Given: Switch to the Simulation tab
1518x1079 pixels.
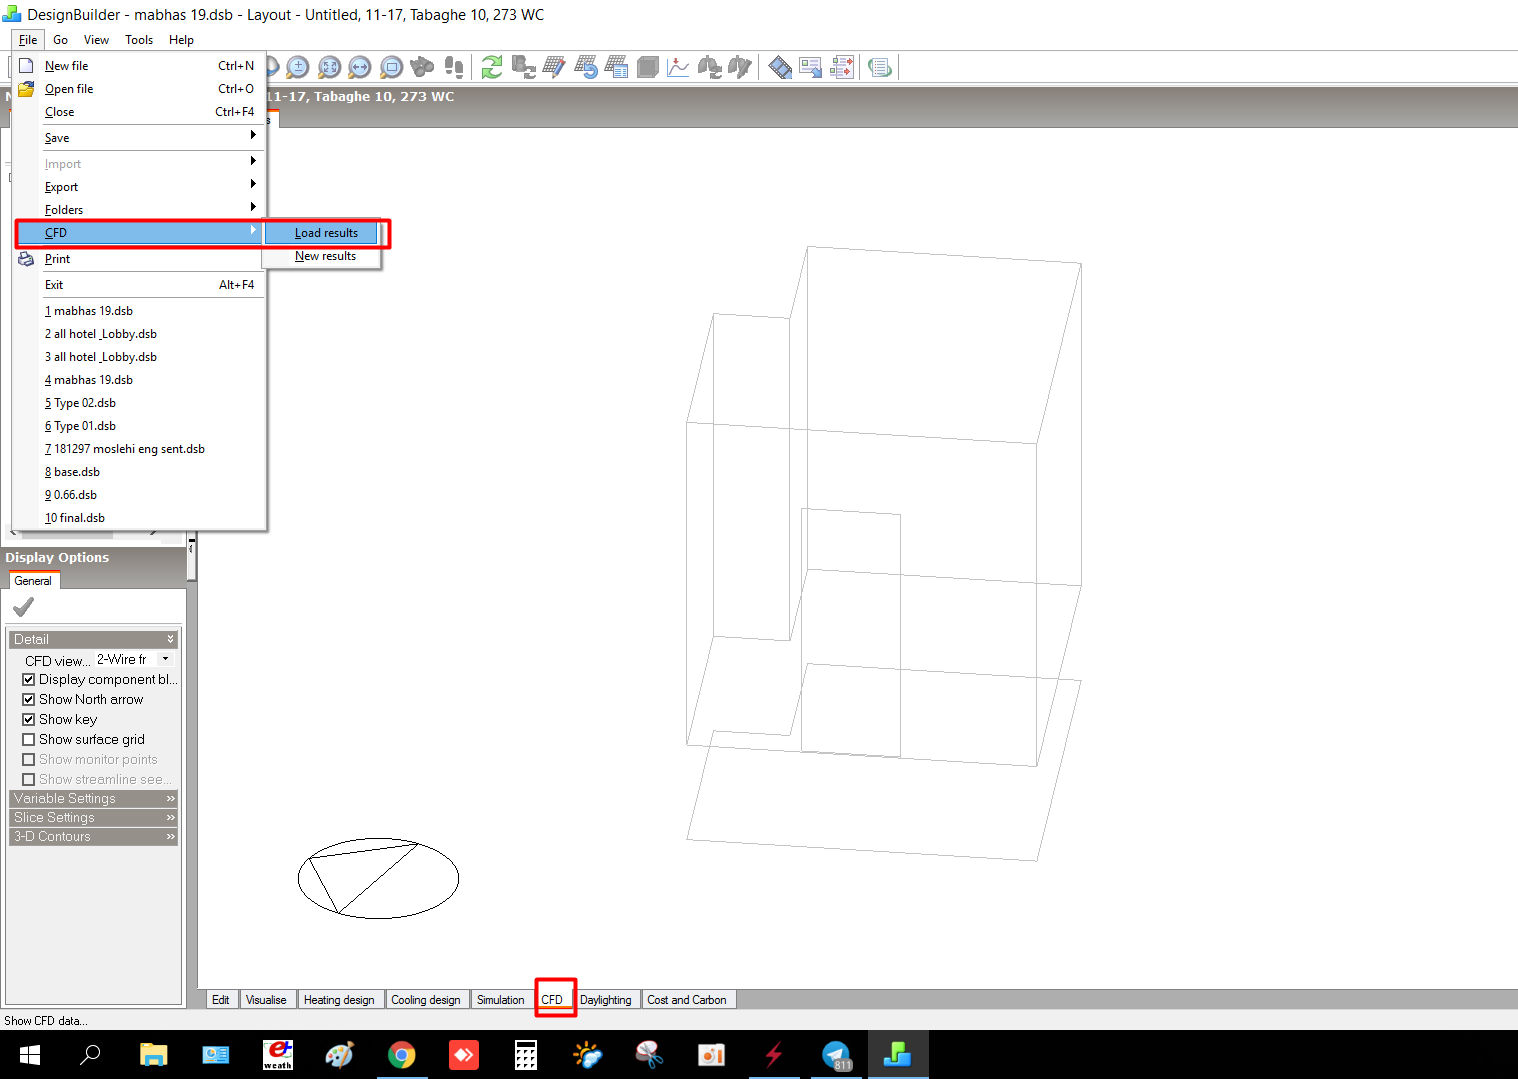Looking at the screenshot, I should click(x=500, y=1000).
